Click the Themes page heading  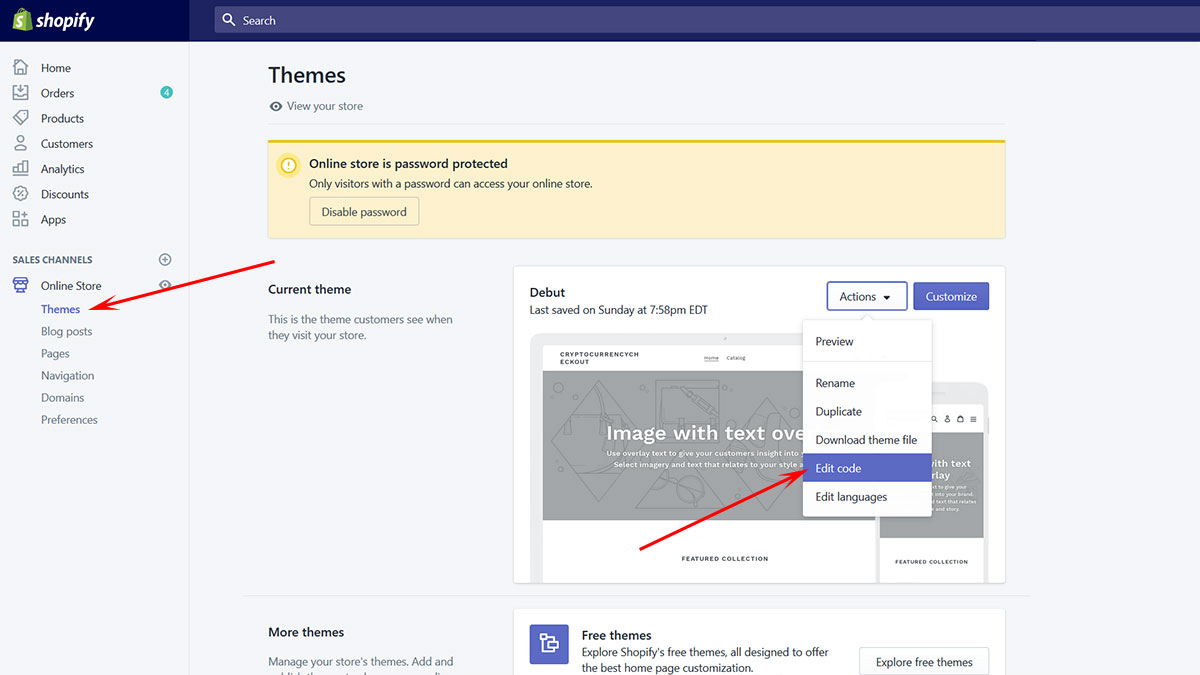307,76
